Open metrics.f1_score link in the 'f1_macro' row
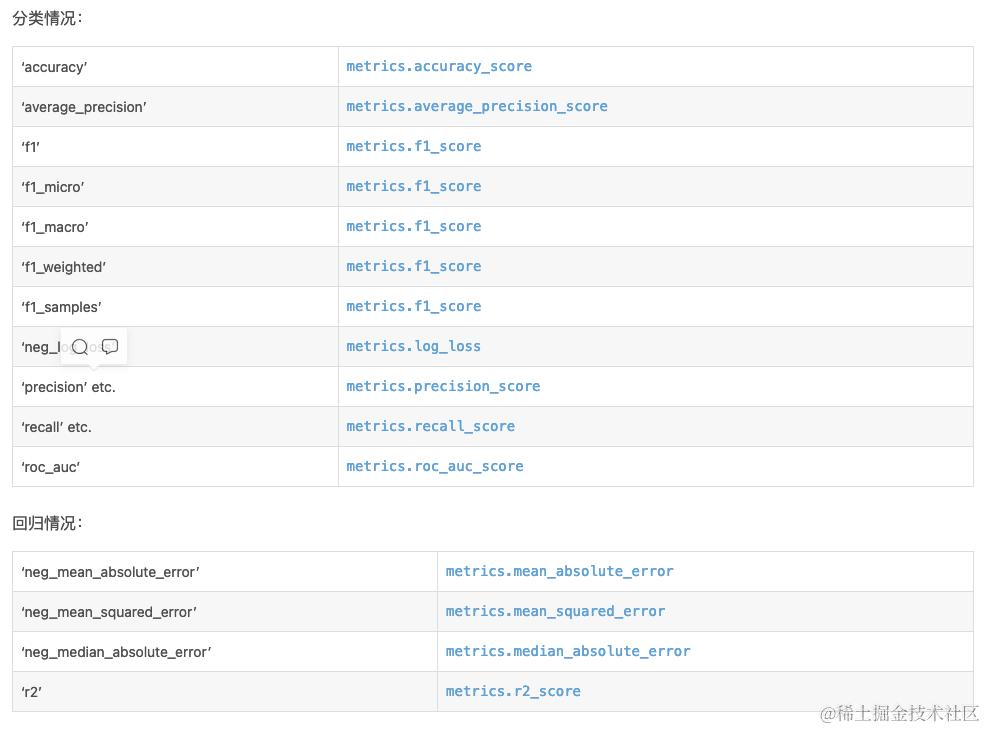Screen dimensions: 986x730 pos(414,226)
